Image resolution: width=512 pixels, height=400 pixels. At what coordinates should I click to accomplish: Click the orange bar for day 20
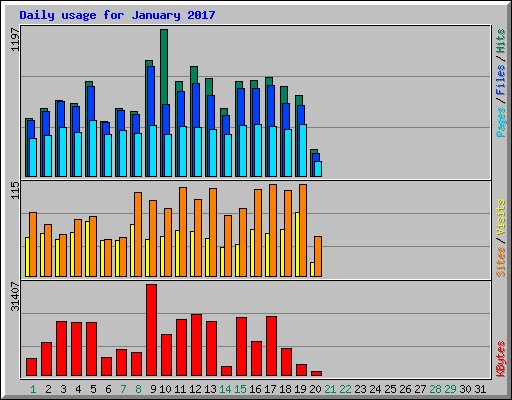[x=318, y=257]
